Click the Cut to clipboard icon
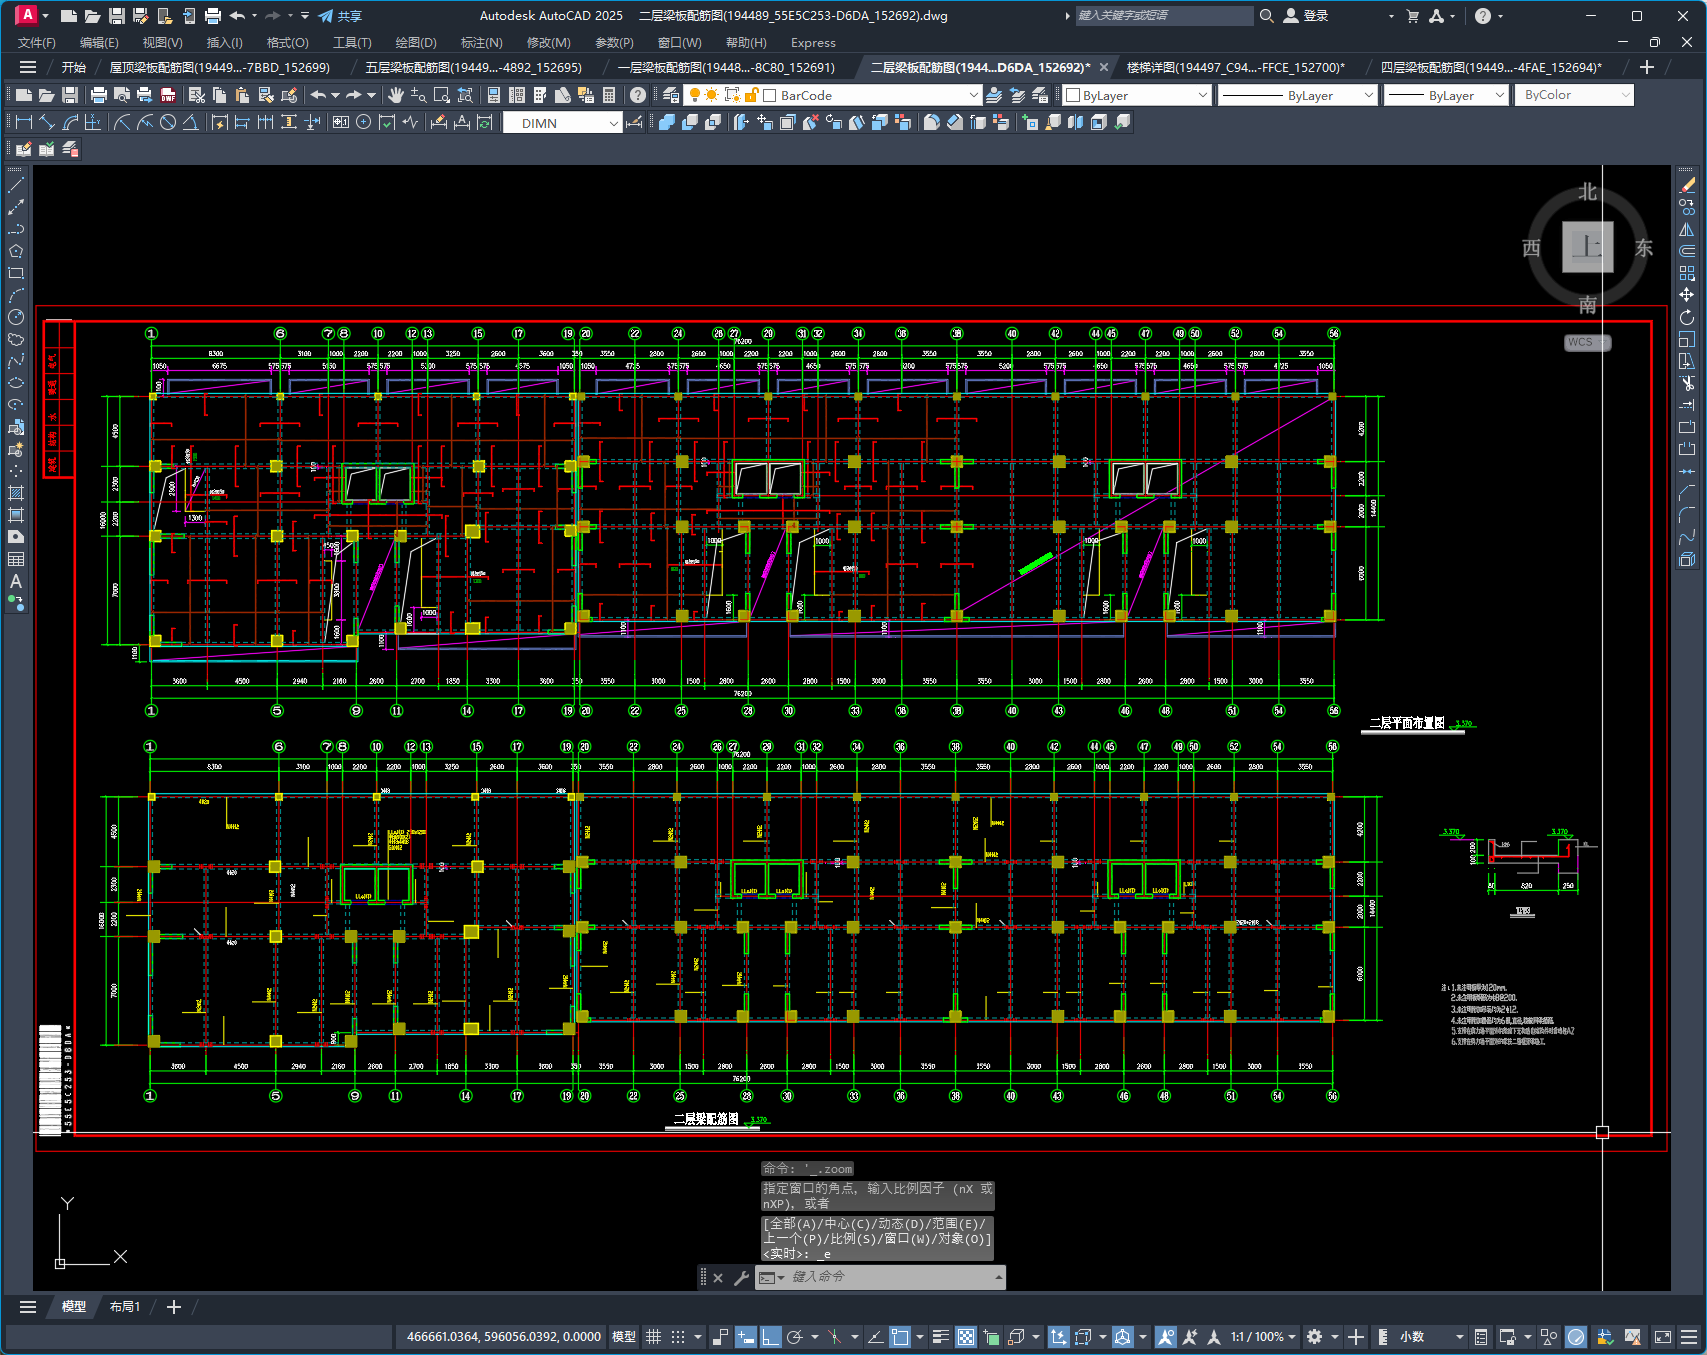 pos(196,95)
